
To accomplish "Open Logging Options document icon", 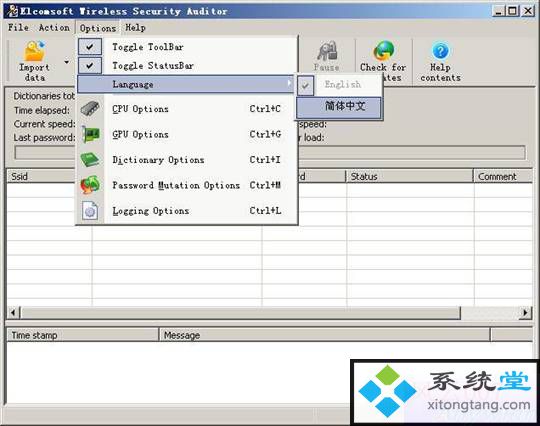I will [x=90, y=210].
